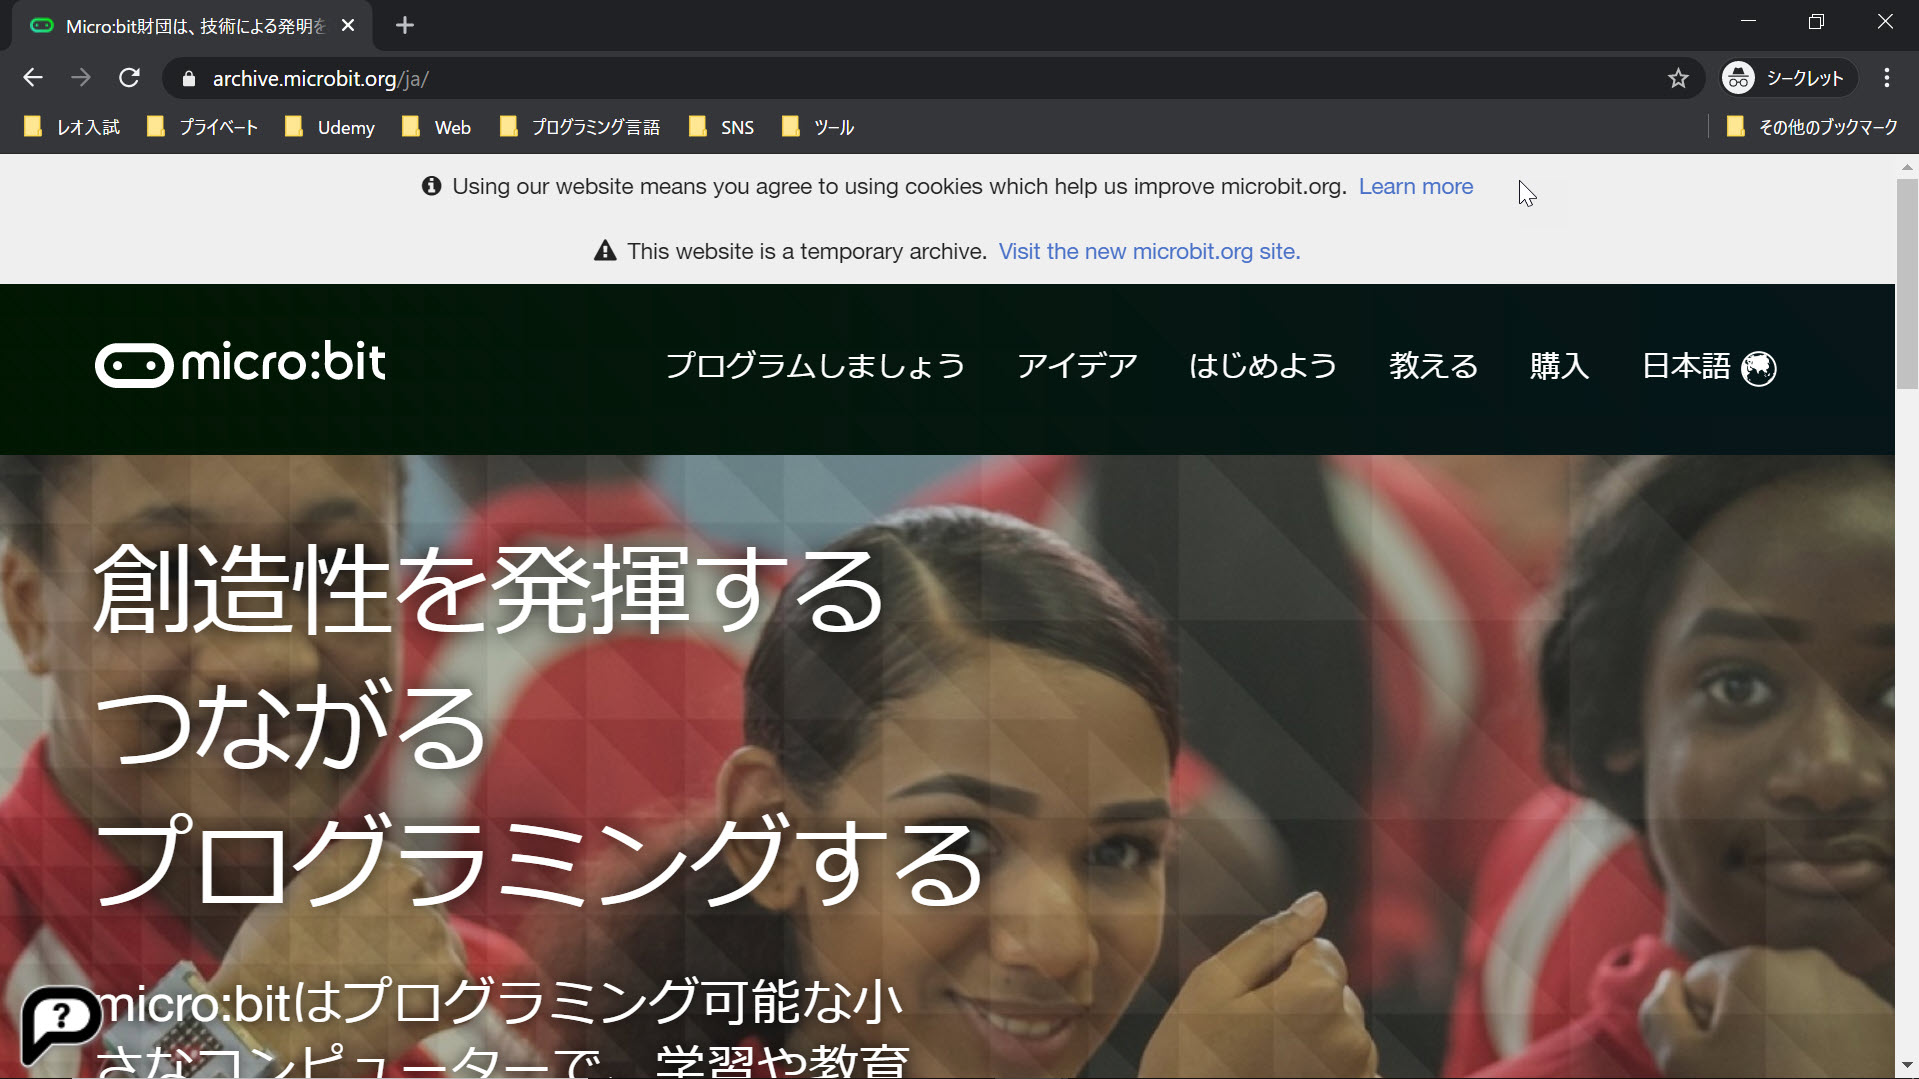Open the プログラミング言語 bookmark folder

580,127
